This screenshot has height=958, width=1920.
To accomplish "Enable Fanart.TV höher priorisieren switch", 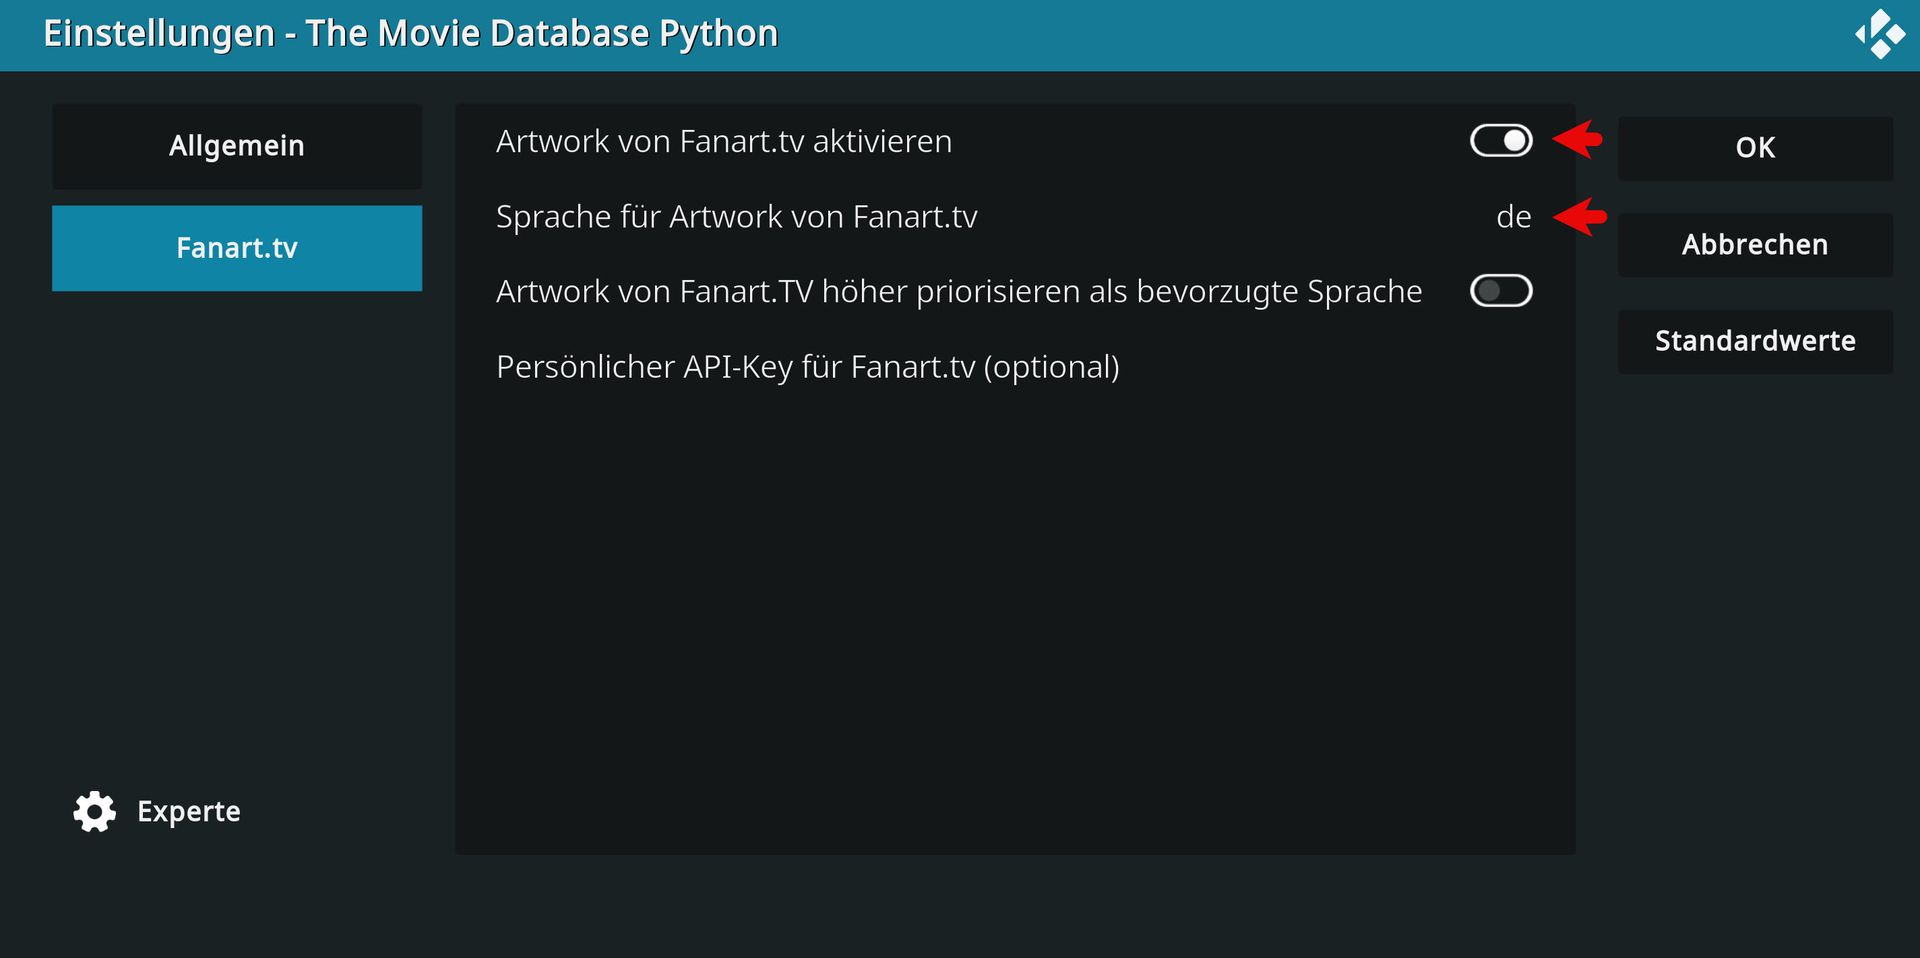I will pyautogui.click(x=1501, y=291).
